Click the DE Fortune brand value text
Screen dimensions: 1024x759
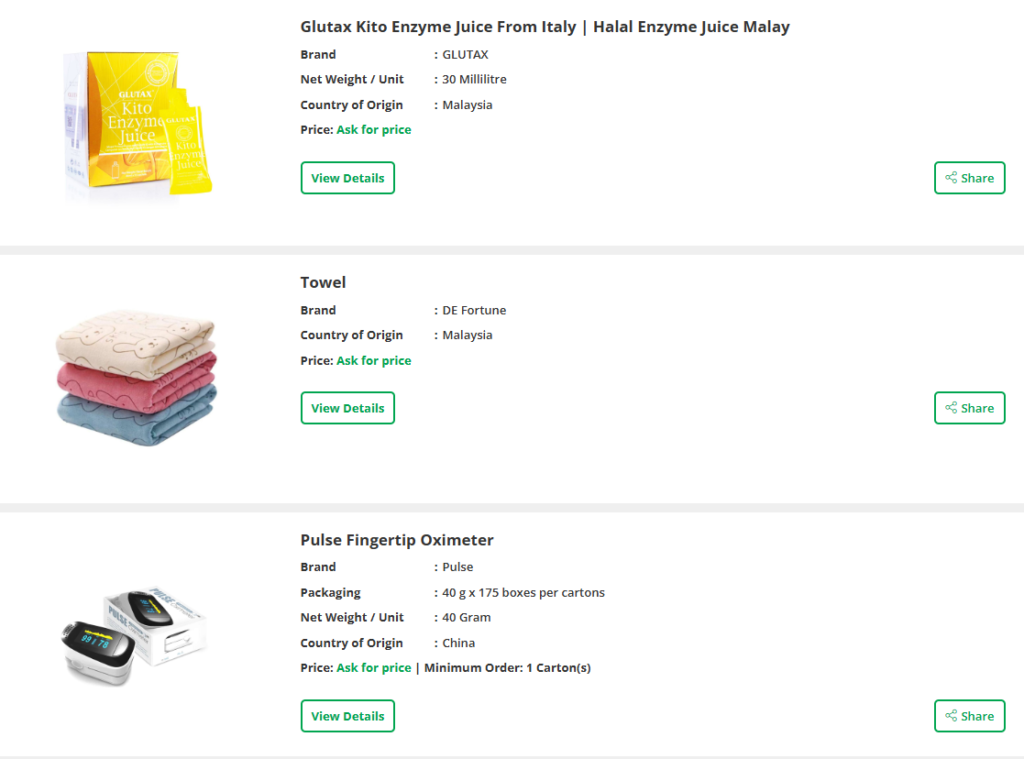[x=474, y=311]
